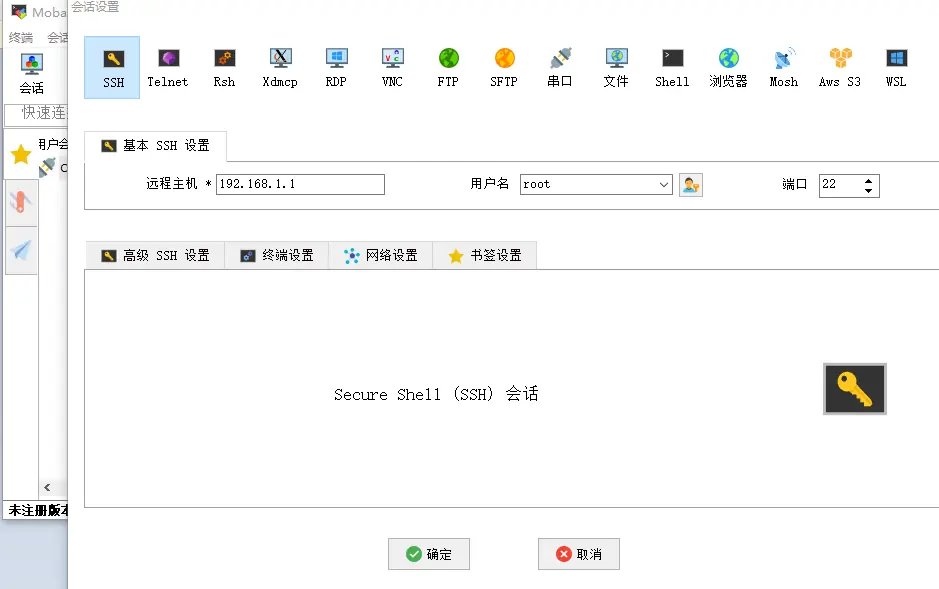Decrease the 端口 port number with the down stepper
939x589 pixels.
(868, 189)
